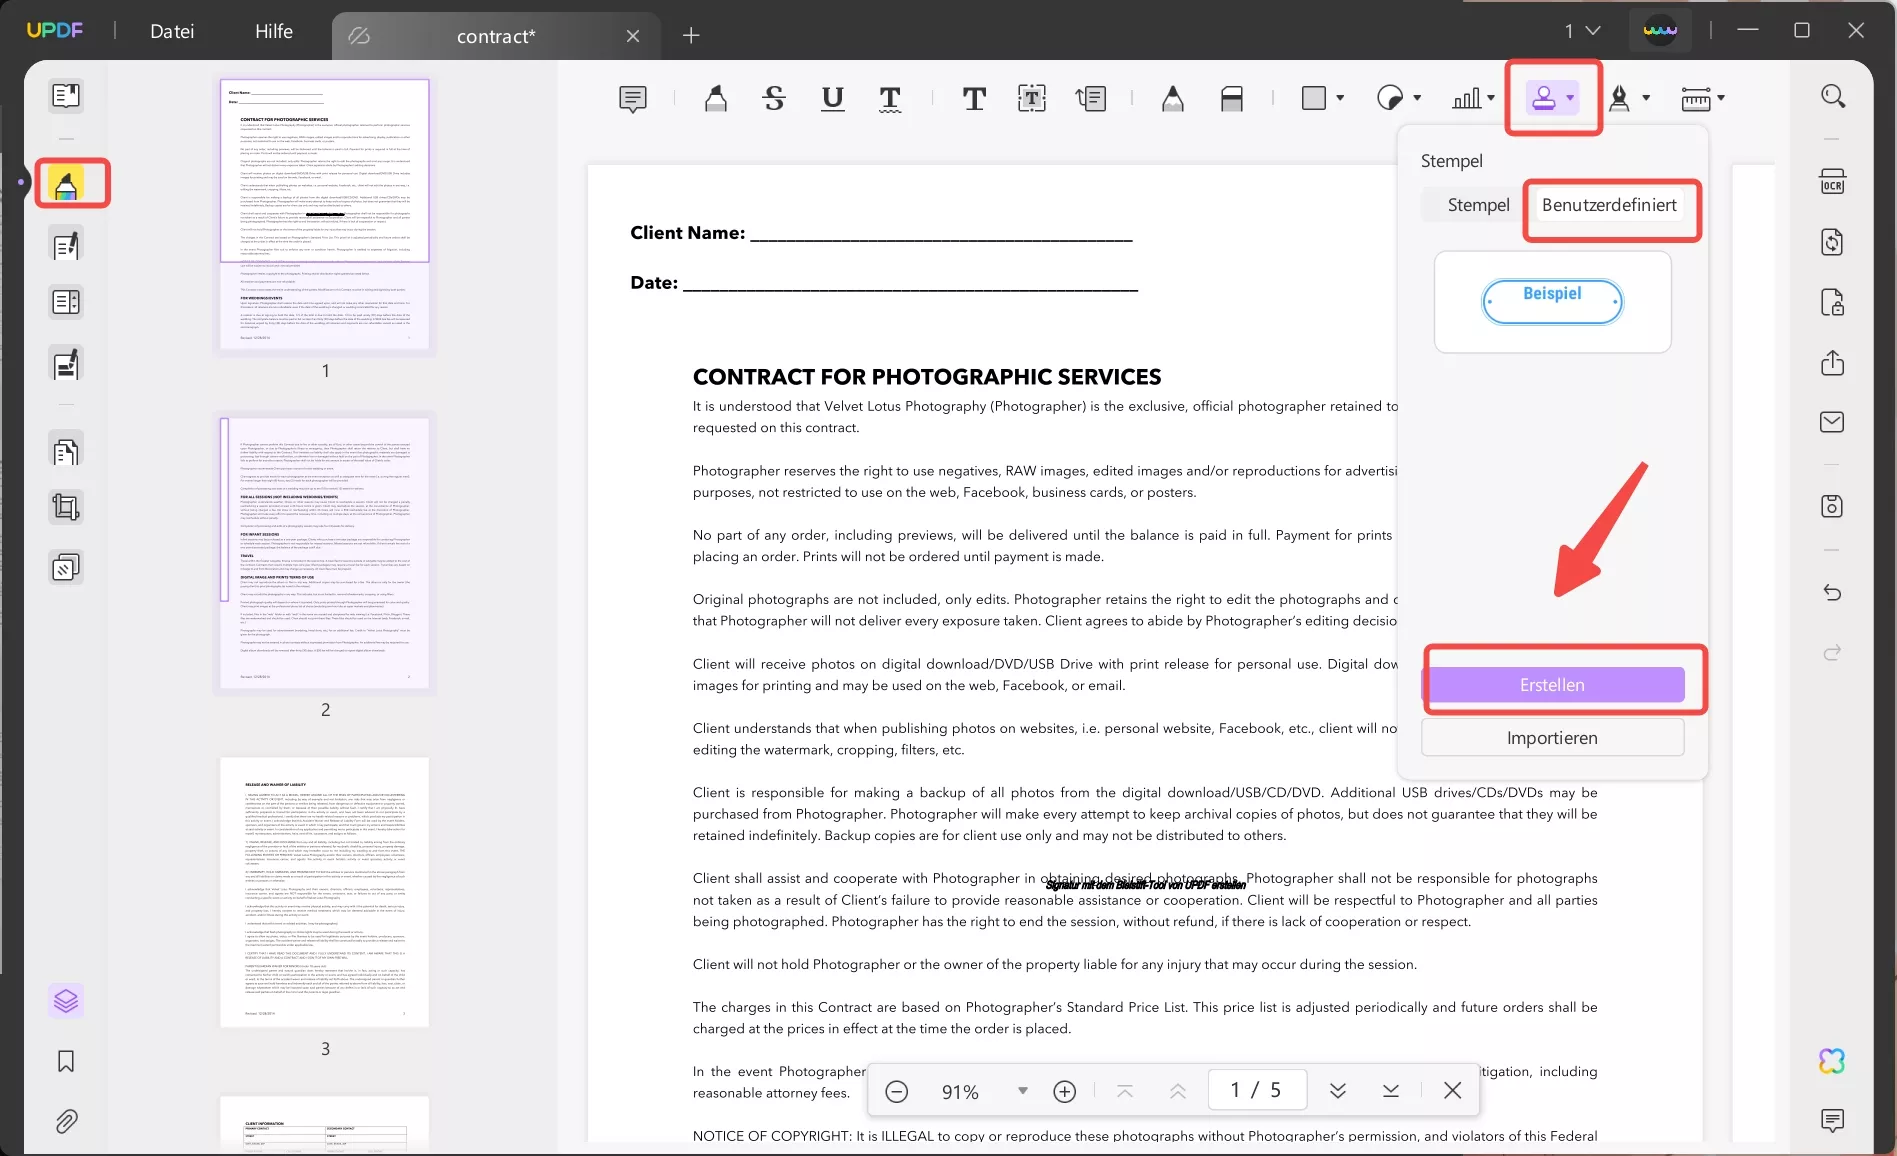
Task: Close the zoom and page navigation bar
Action: (1453, 1091)
